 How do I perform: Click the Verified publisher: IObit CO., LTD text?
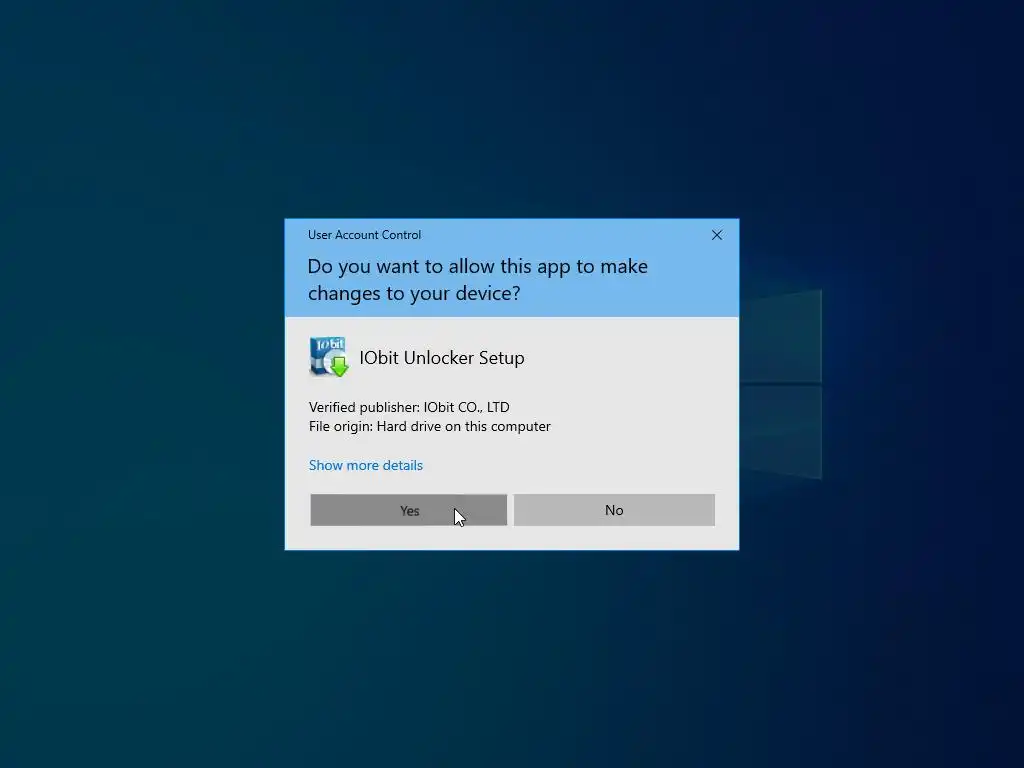tap(409, 407)
